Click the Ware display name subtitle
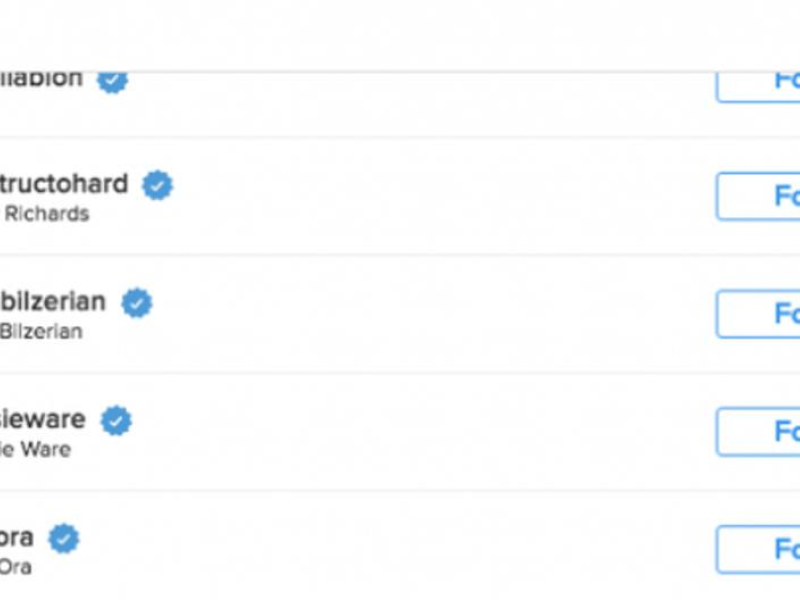 35,449
